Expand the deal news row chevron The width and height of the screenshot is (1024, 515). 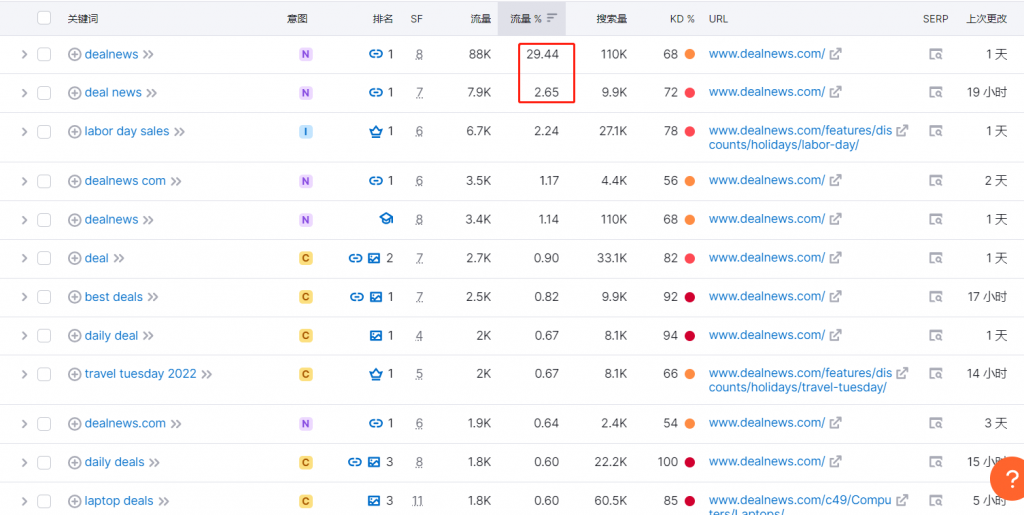[24, 93]
